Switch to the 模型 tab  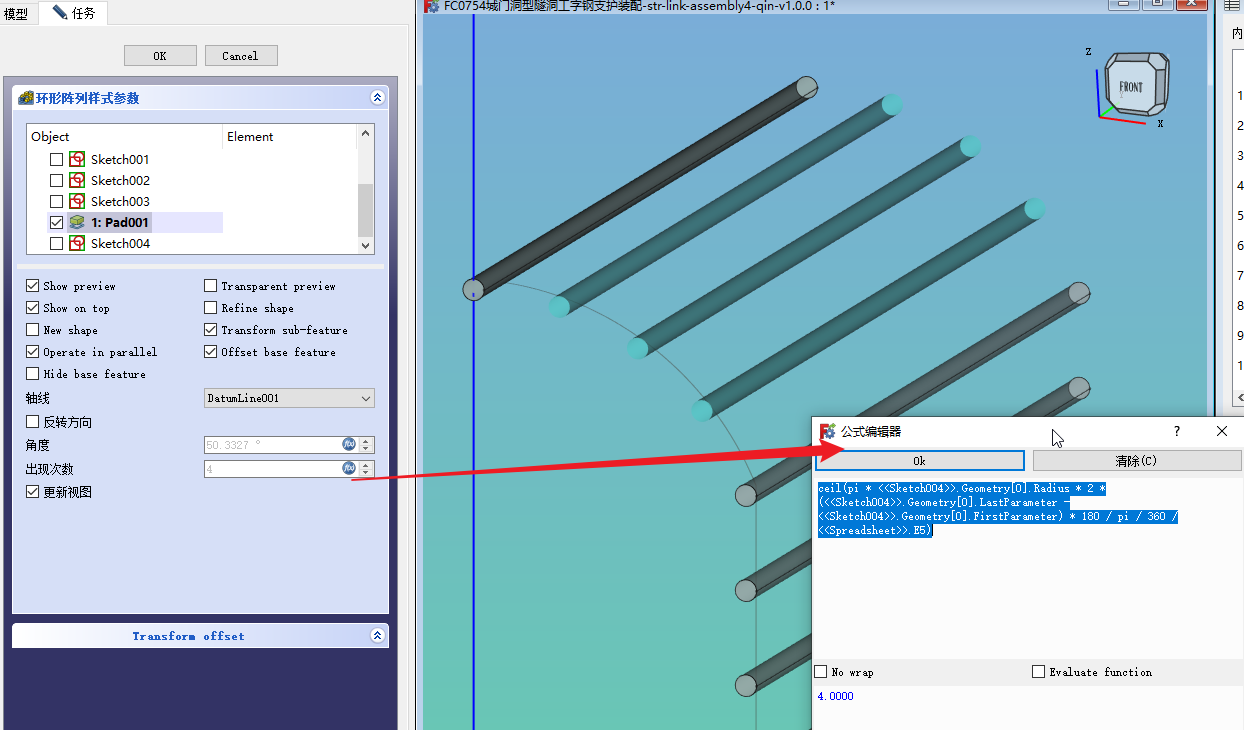coord(17,14)
